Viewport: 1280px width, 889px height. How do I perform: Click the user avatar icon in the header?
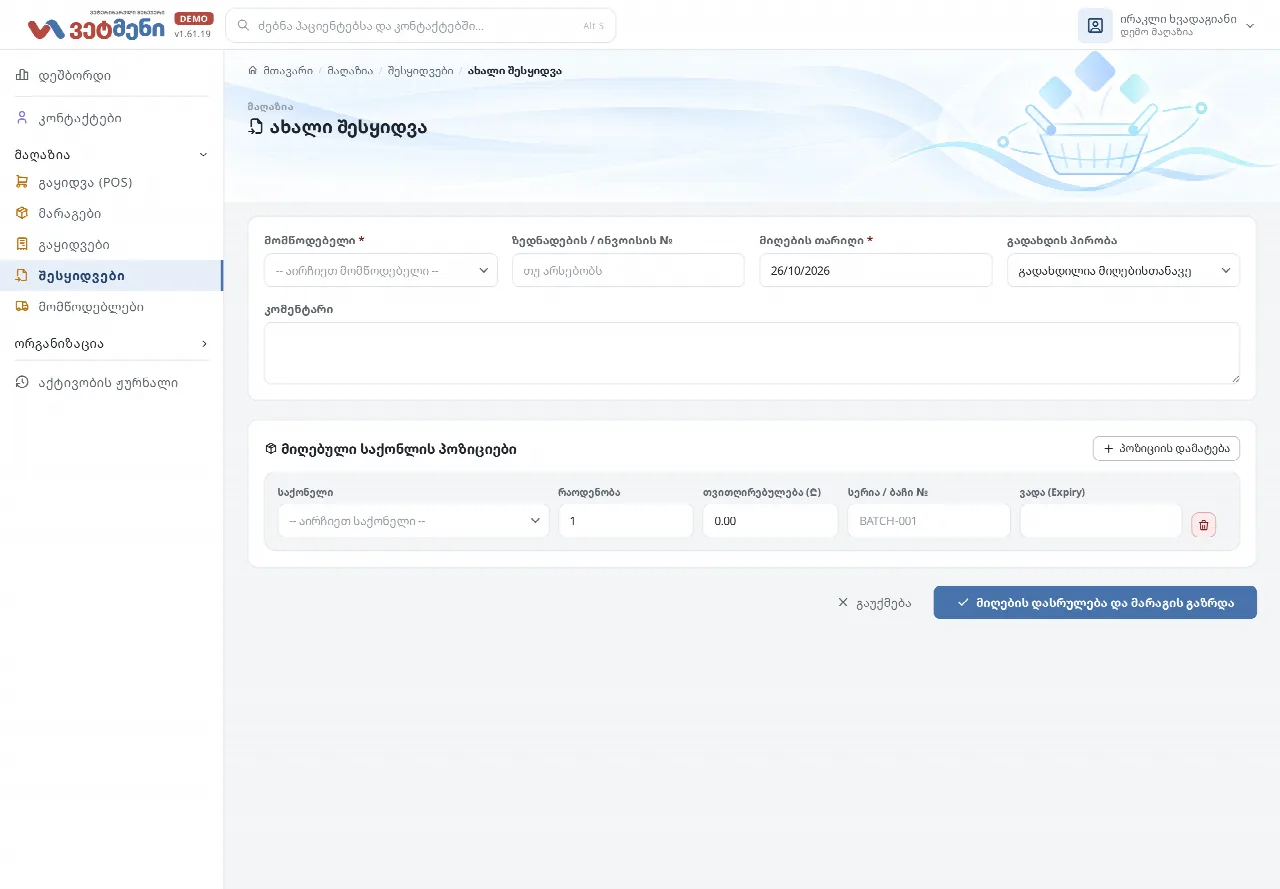point(1095,26)
